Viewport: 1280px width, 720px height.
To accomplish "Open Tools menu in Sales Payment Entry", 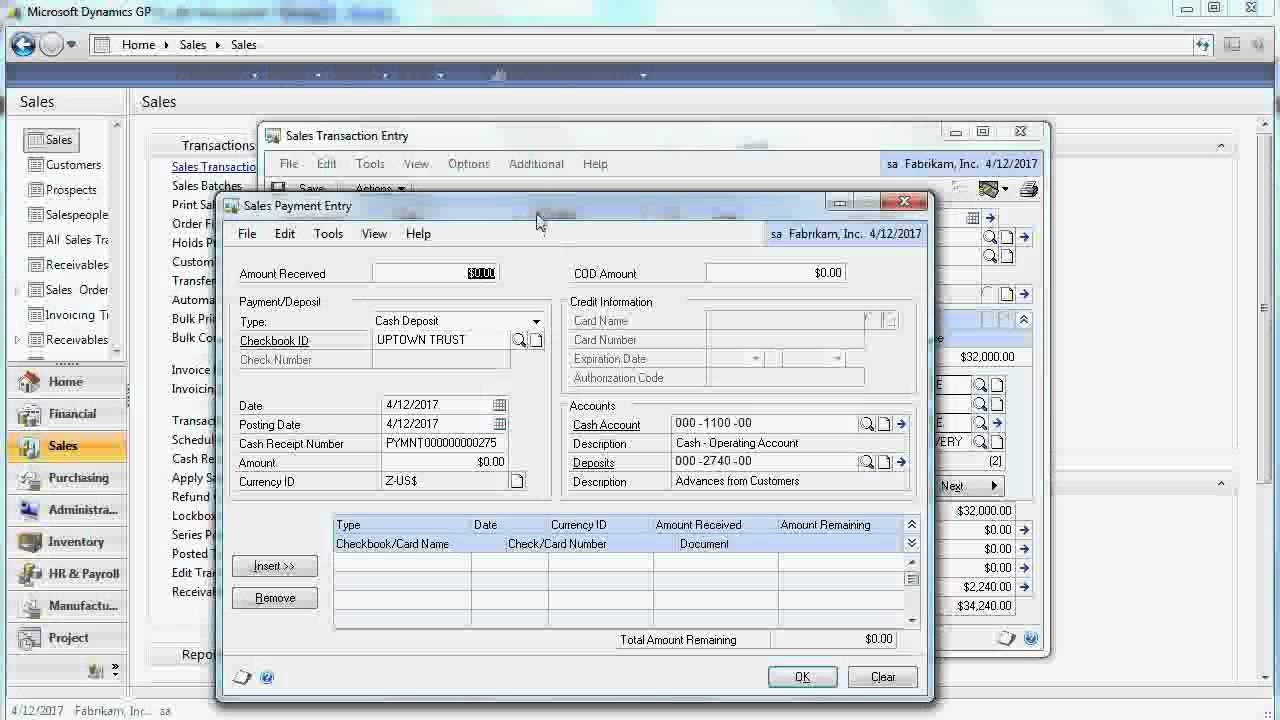I will click(328, 234).
